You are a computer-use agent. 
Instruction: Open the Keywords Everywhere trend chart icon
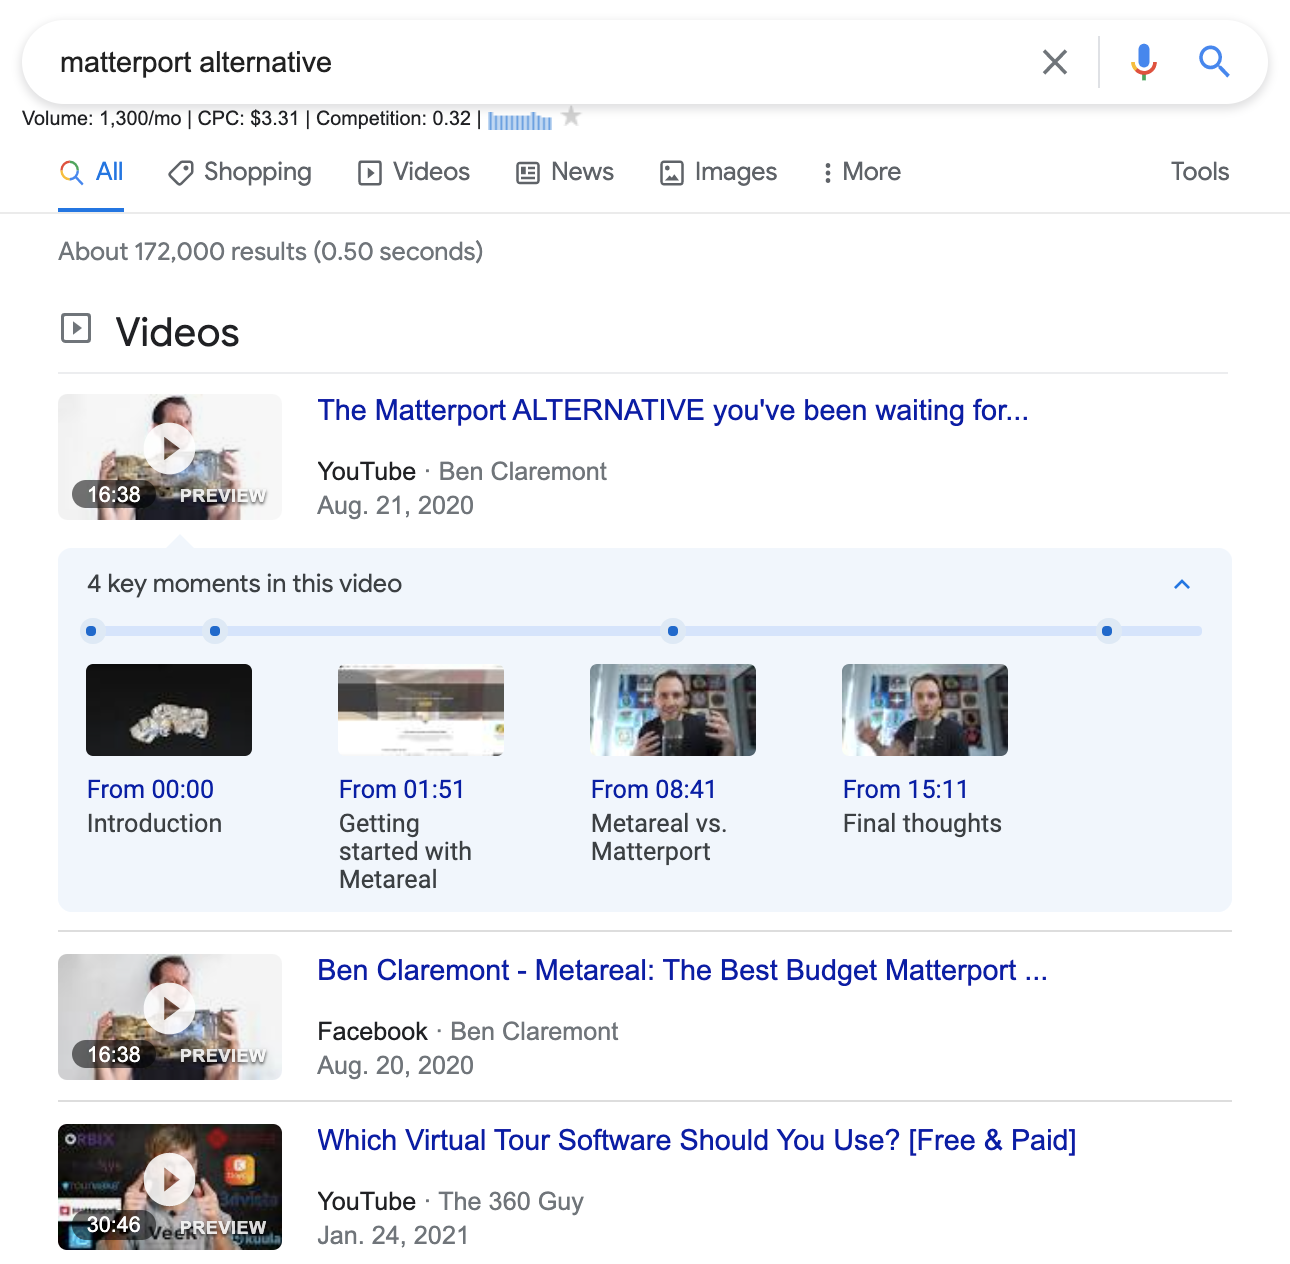click(x=519, y=120)
